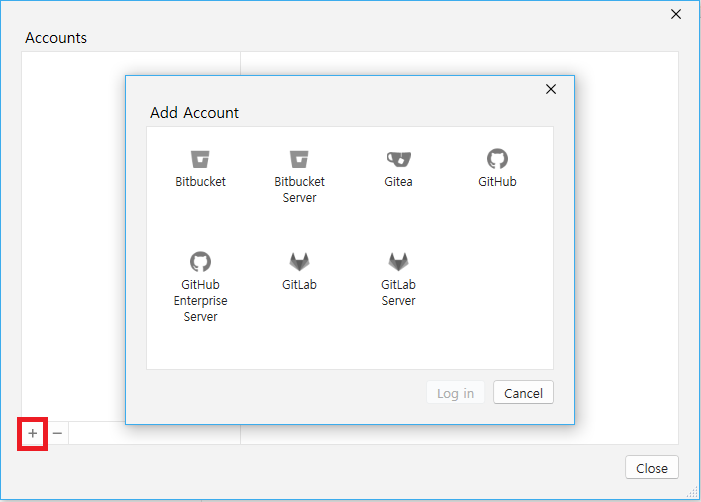Choose the Bitbucket Server icon
Viewport: 701px width, 502px height.
[x=299, y=159]
